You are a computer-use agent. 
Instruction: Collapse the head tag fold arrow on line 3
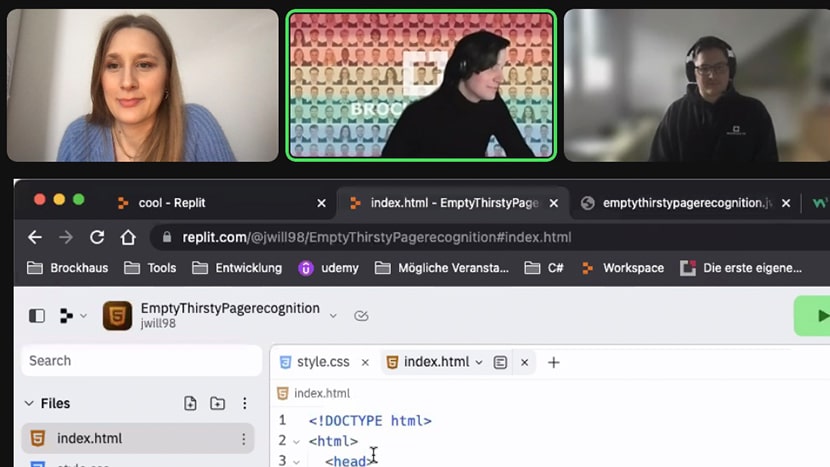point(296,462)
